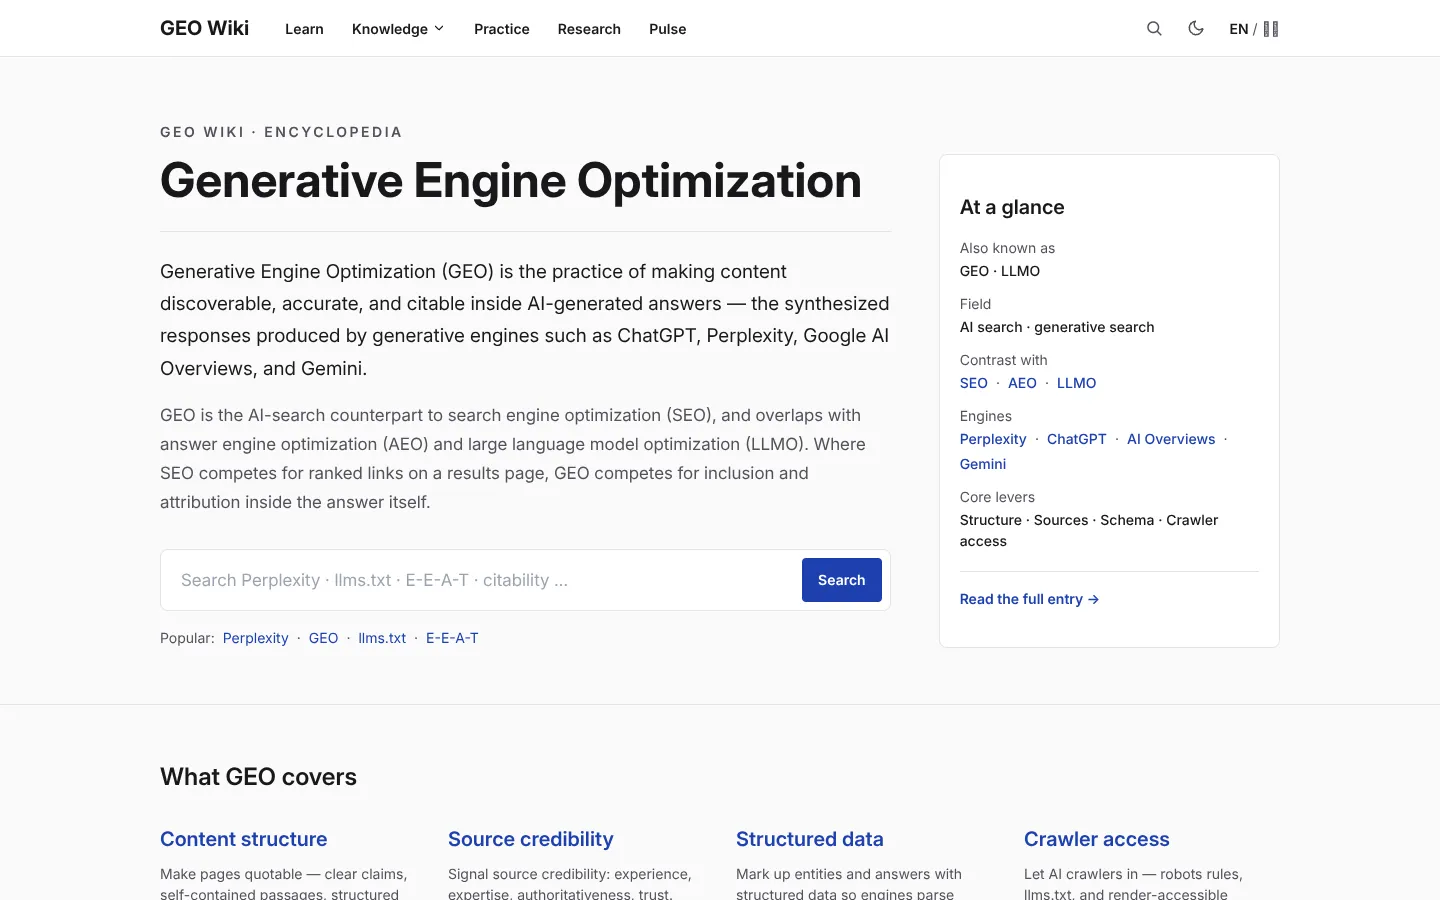The height and width of the screenshot is (900, 1440).
Task: Open Perplexity link under Engines
Action: (x=993, y=439)
